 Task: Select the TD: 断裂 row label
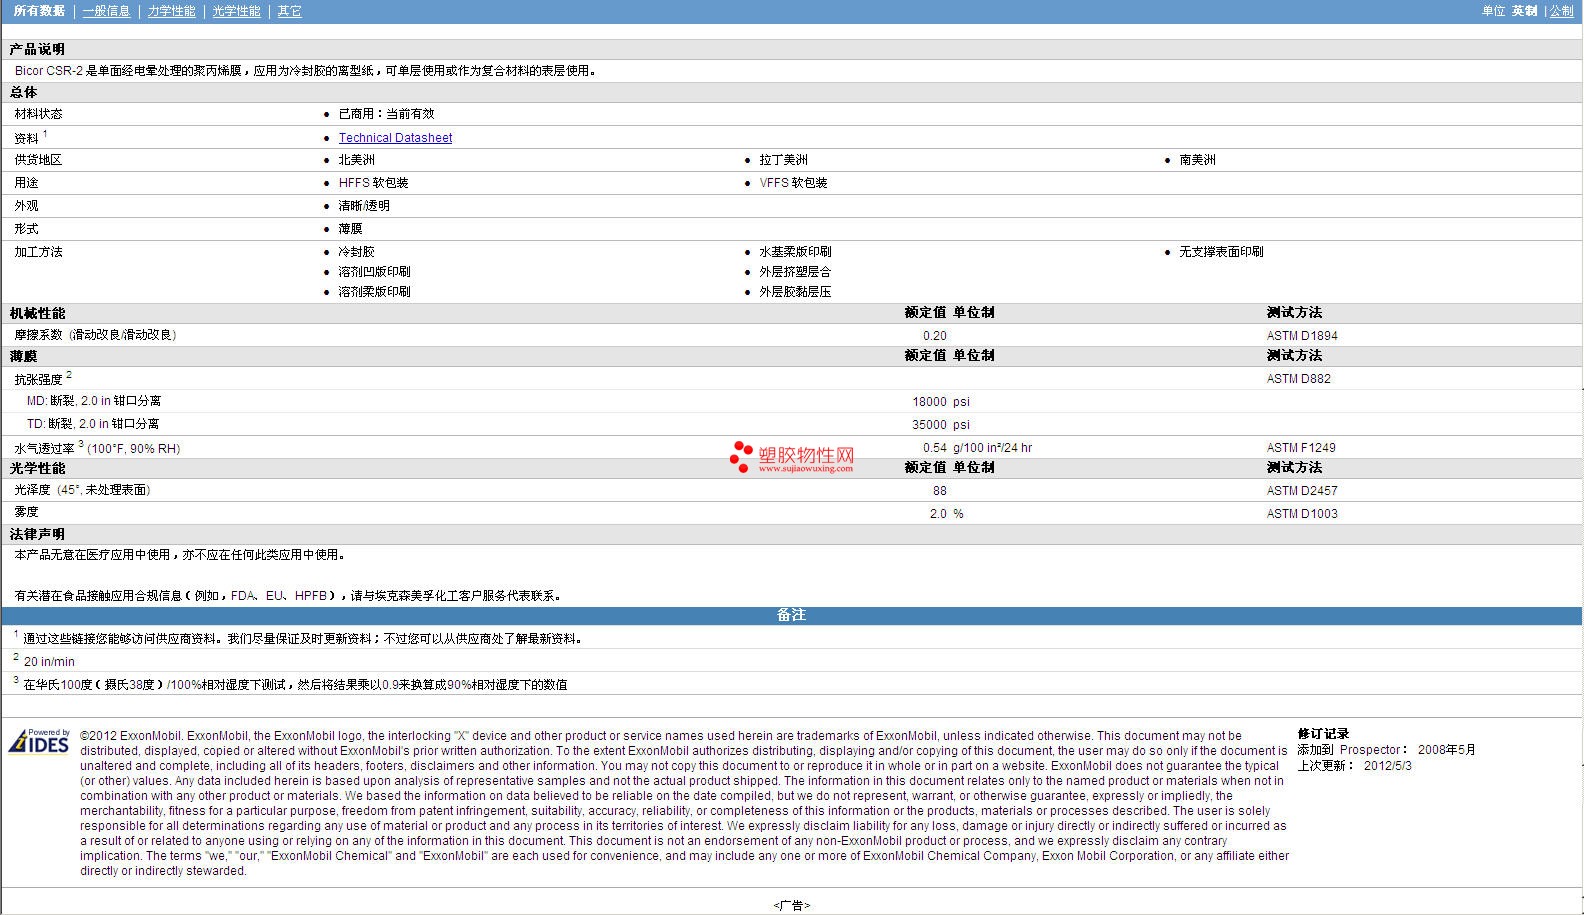[x=92, y=424]
